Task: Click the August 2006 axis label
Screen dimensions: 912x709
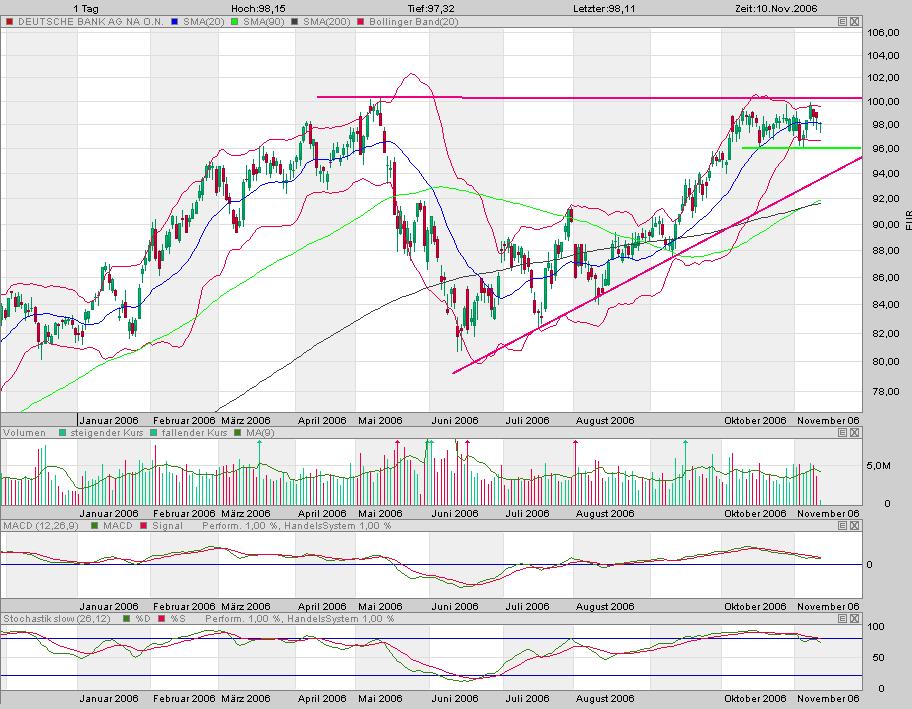Action: point(605,421)
